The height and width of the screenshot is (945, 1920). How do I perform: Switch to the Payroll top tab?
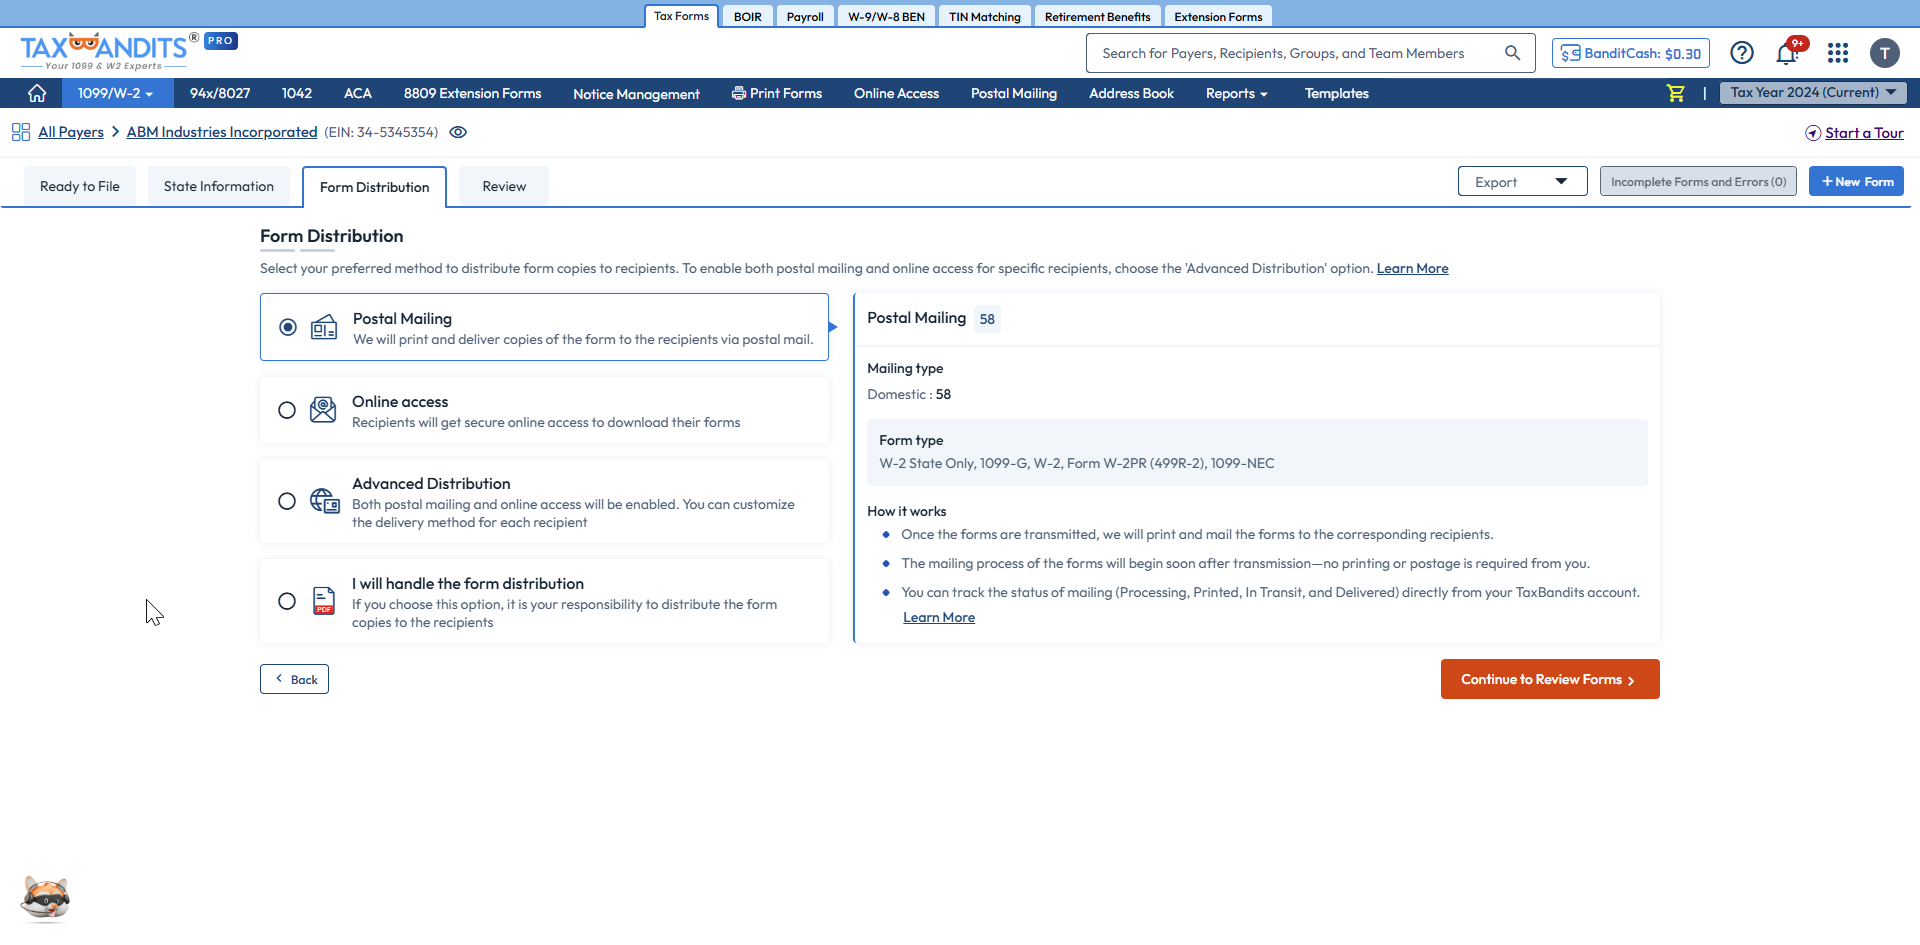(x=805, y=17)
